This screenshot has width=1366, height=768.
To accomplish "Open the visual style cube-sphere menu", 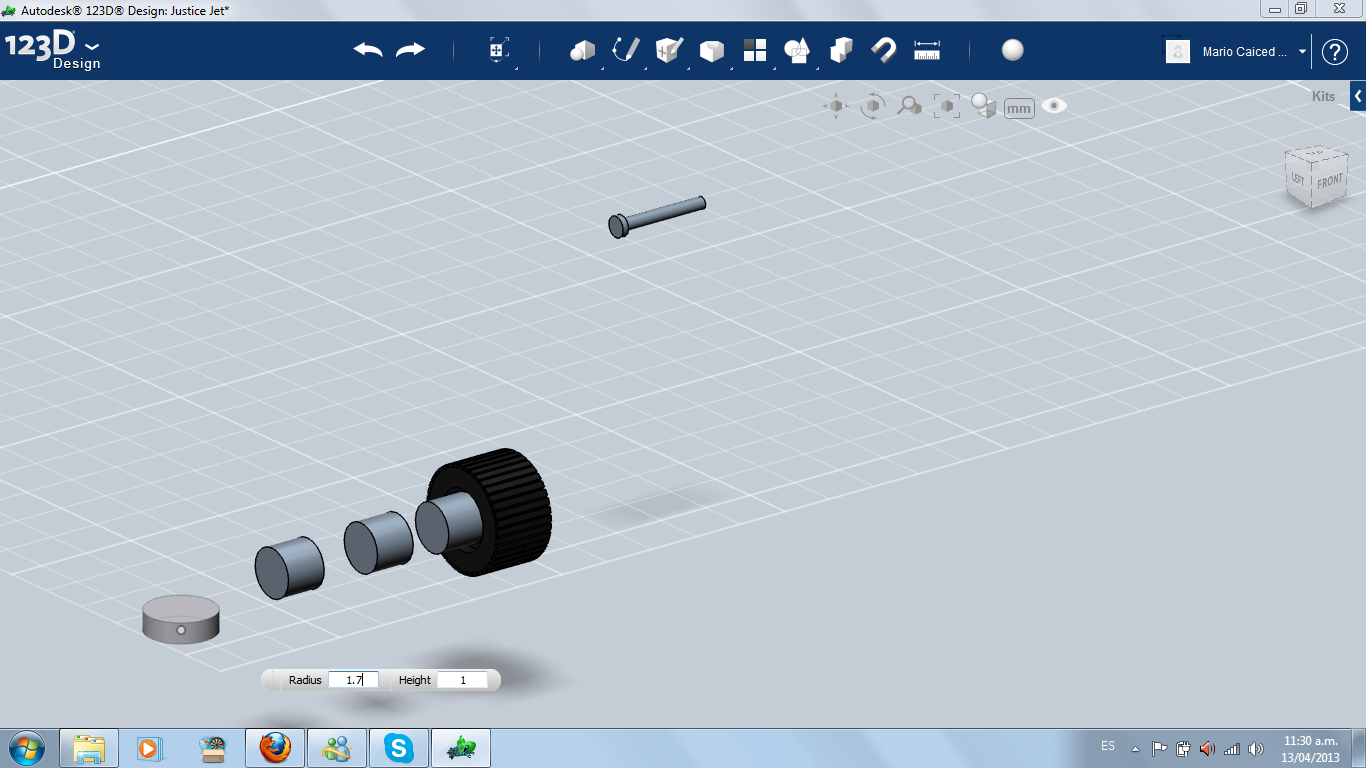I will (984, 106).
